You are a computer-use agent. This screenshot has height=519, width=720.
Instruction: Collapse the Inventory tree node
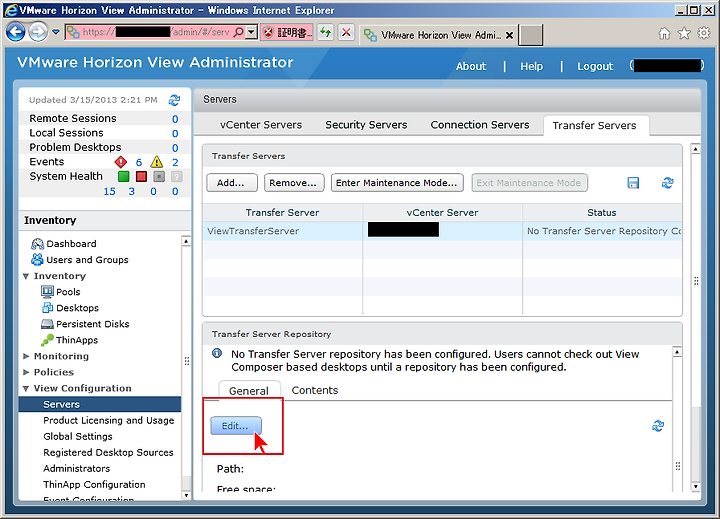coord(26,276)
